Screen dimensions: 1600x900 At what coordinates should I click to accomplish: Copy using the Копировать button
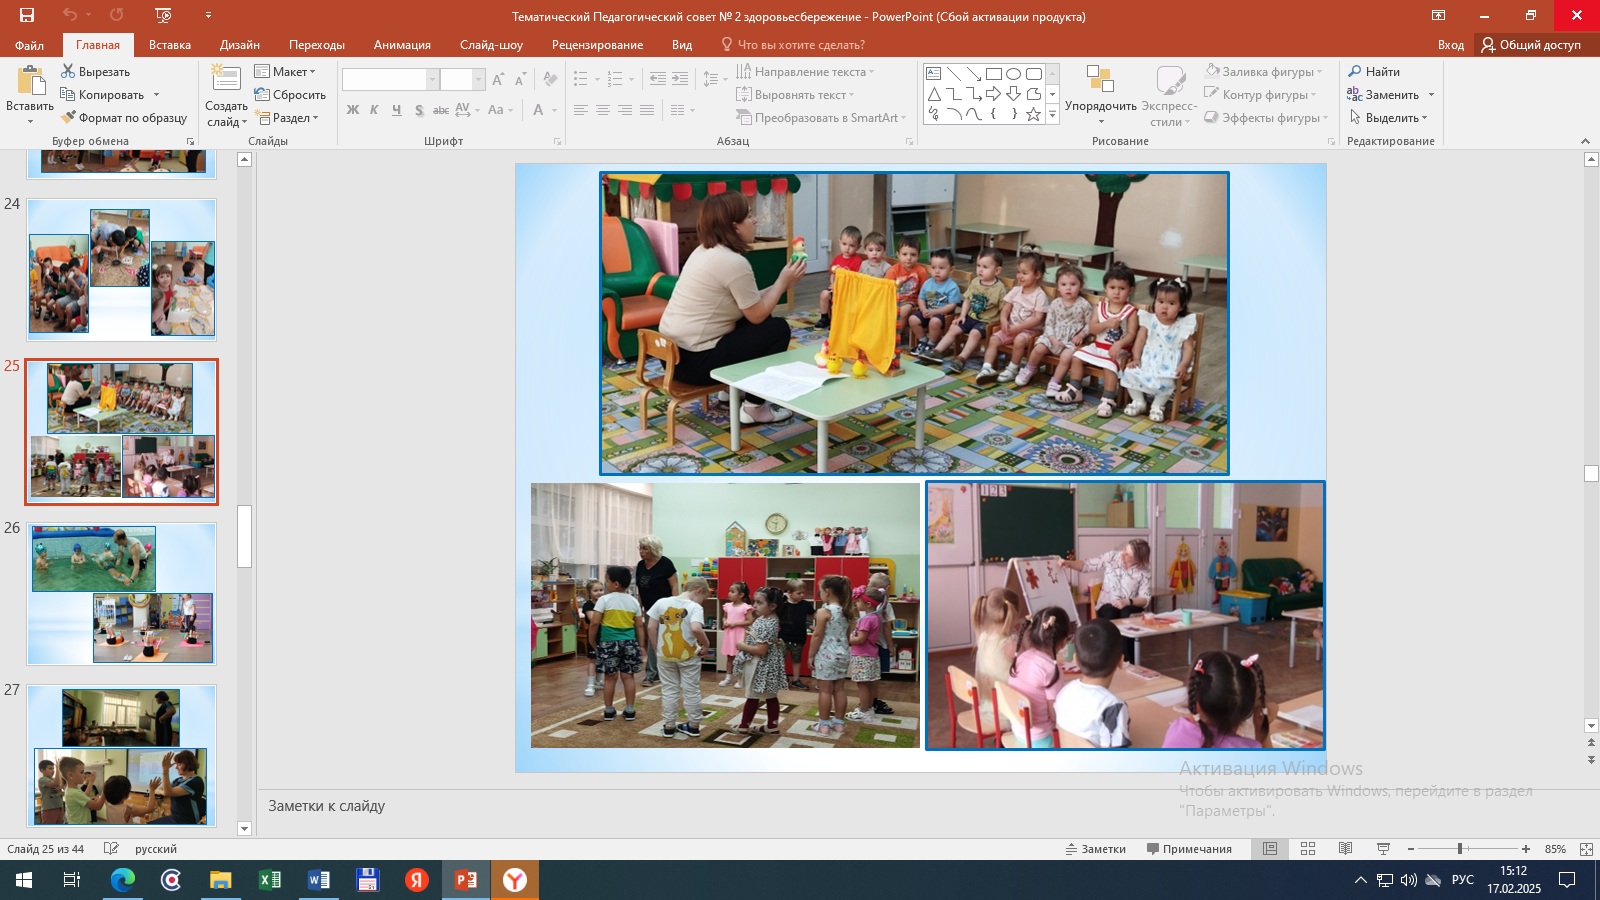coord(103,95)
